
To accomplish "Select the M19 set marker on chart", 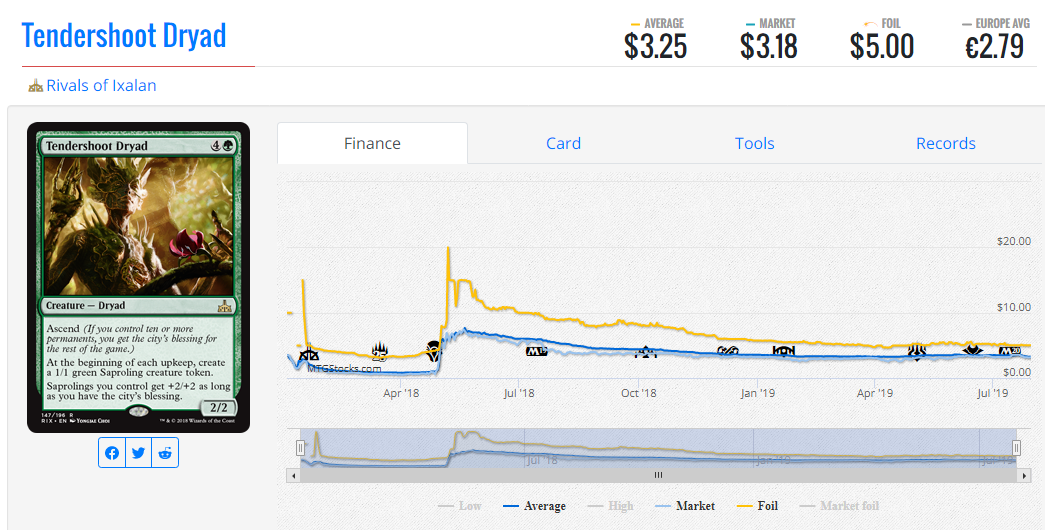I will pyautogui.click(x=536, y=351).
